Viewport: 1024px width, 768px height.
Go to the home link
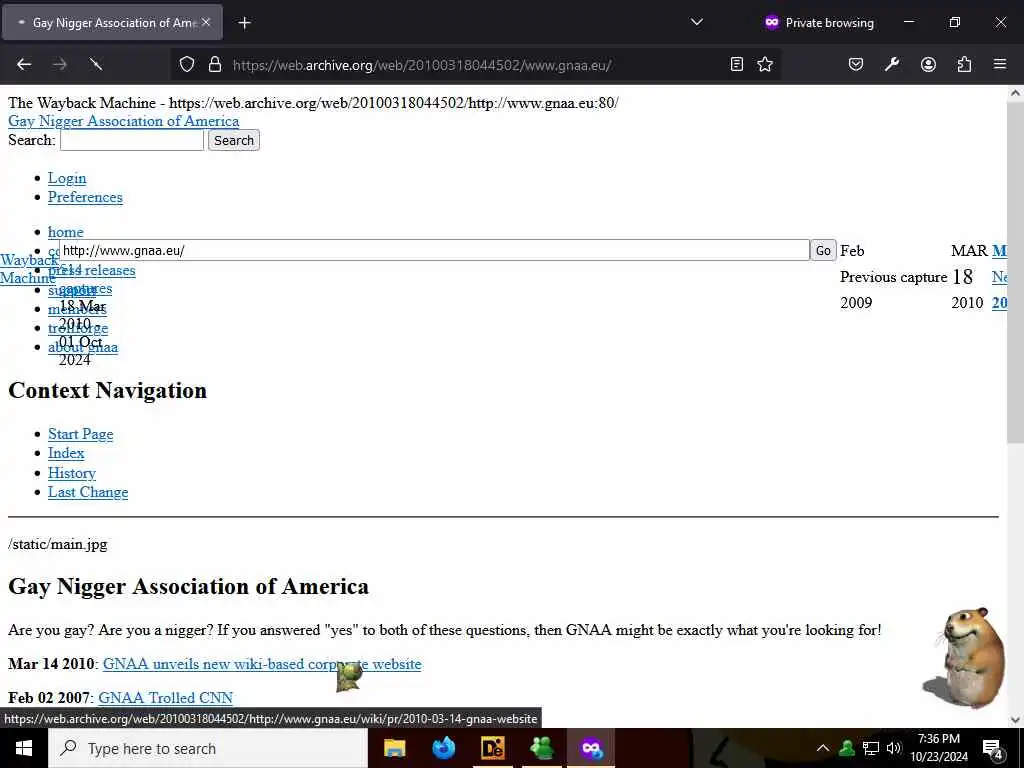(65, 232)
